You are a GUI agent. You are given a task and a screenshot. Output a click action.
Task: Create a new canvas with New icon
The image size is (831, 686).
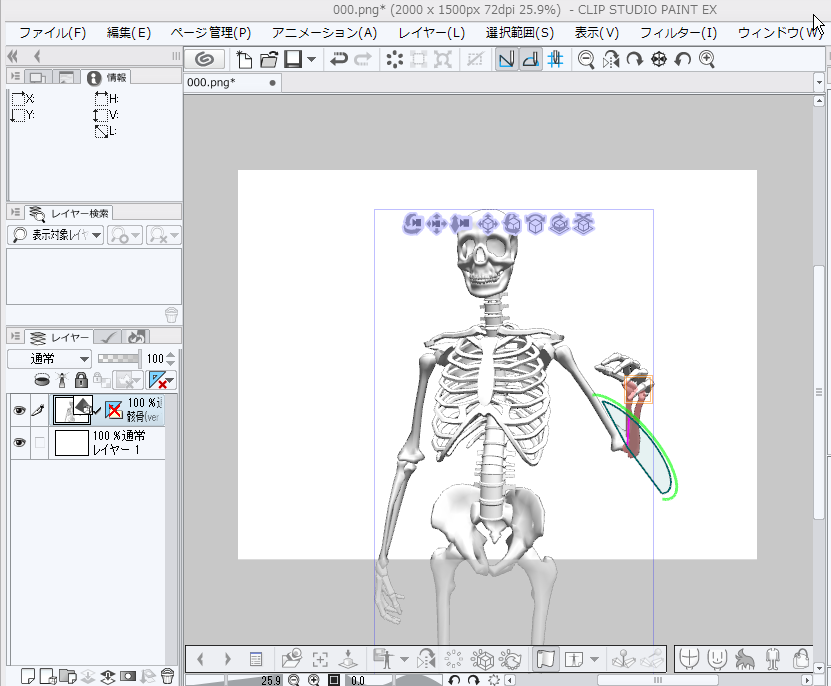[244, 59]
